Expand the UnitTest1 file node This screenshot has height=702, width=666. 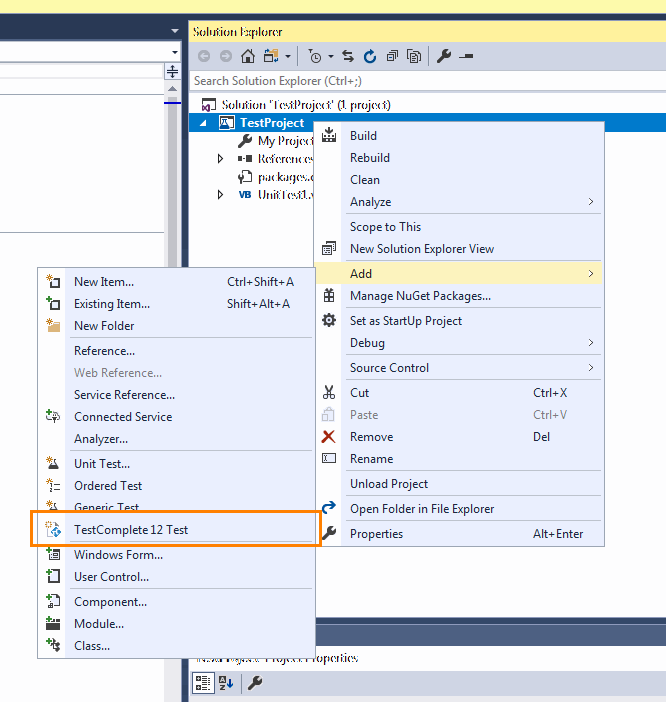pyautogui.click(x=221, y=195)
